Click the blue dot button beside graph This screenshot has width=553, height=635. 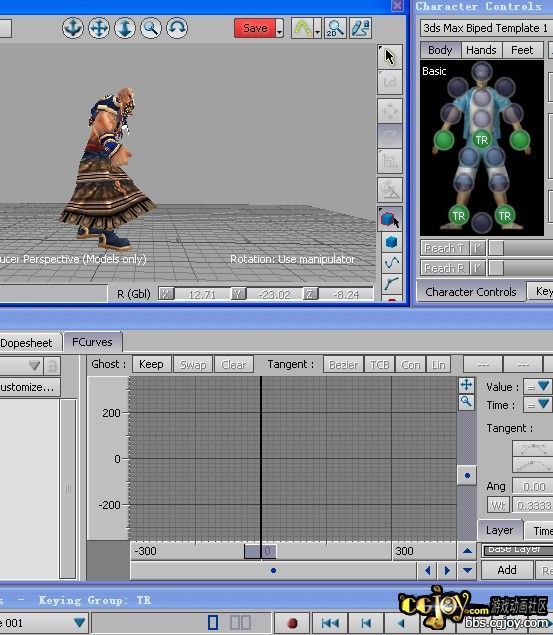click(467, 475)
